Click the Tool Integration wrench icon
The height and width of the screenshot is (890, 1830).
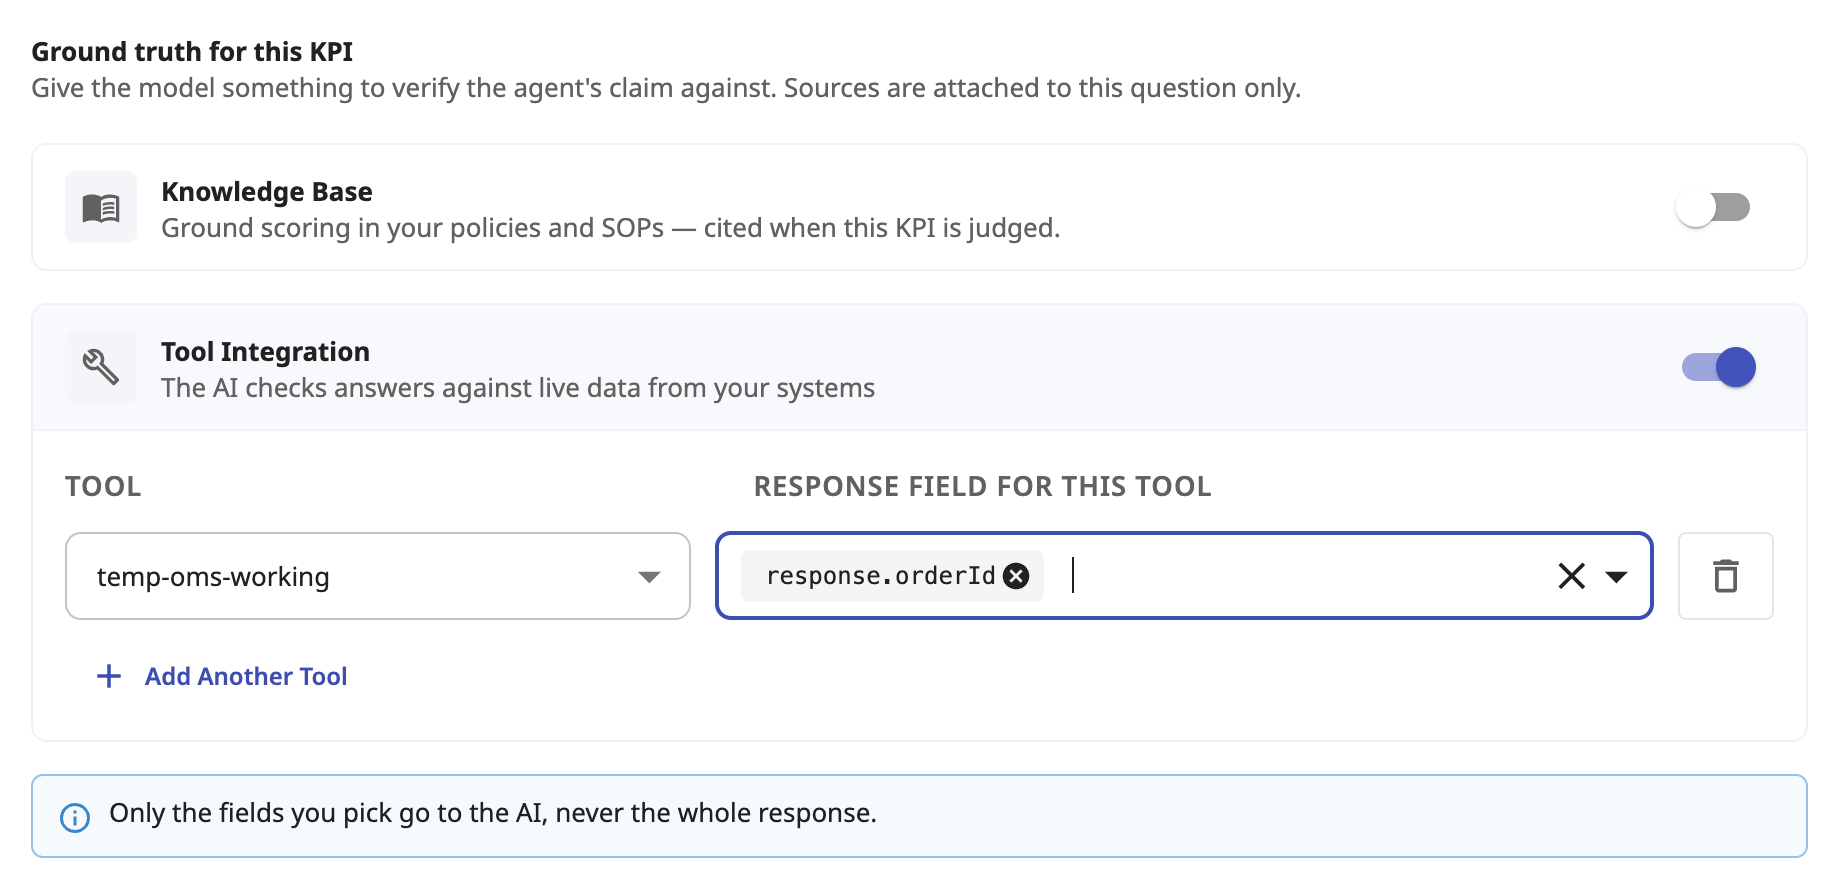pyautogui.click(x=101, y=367)
